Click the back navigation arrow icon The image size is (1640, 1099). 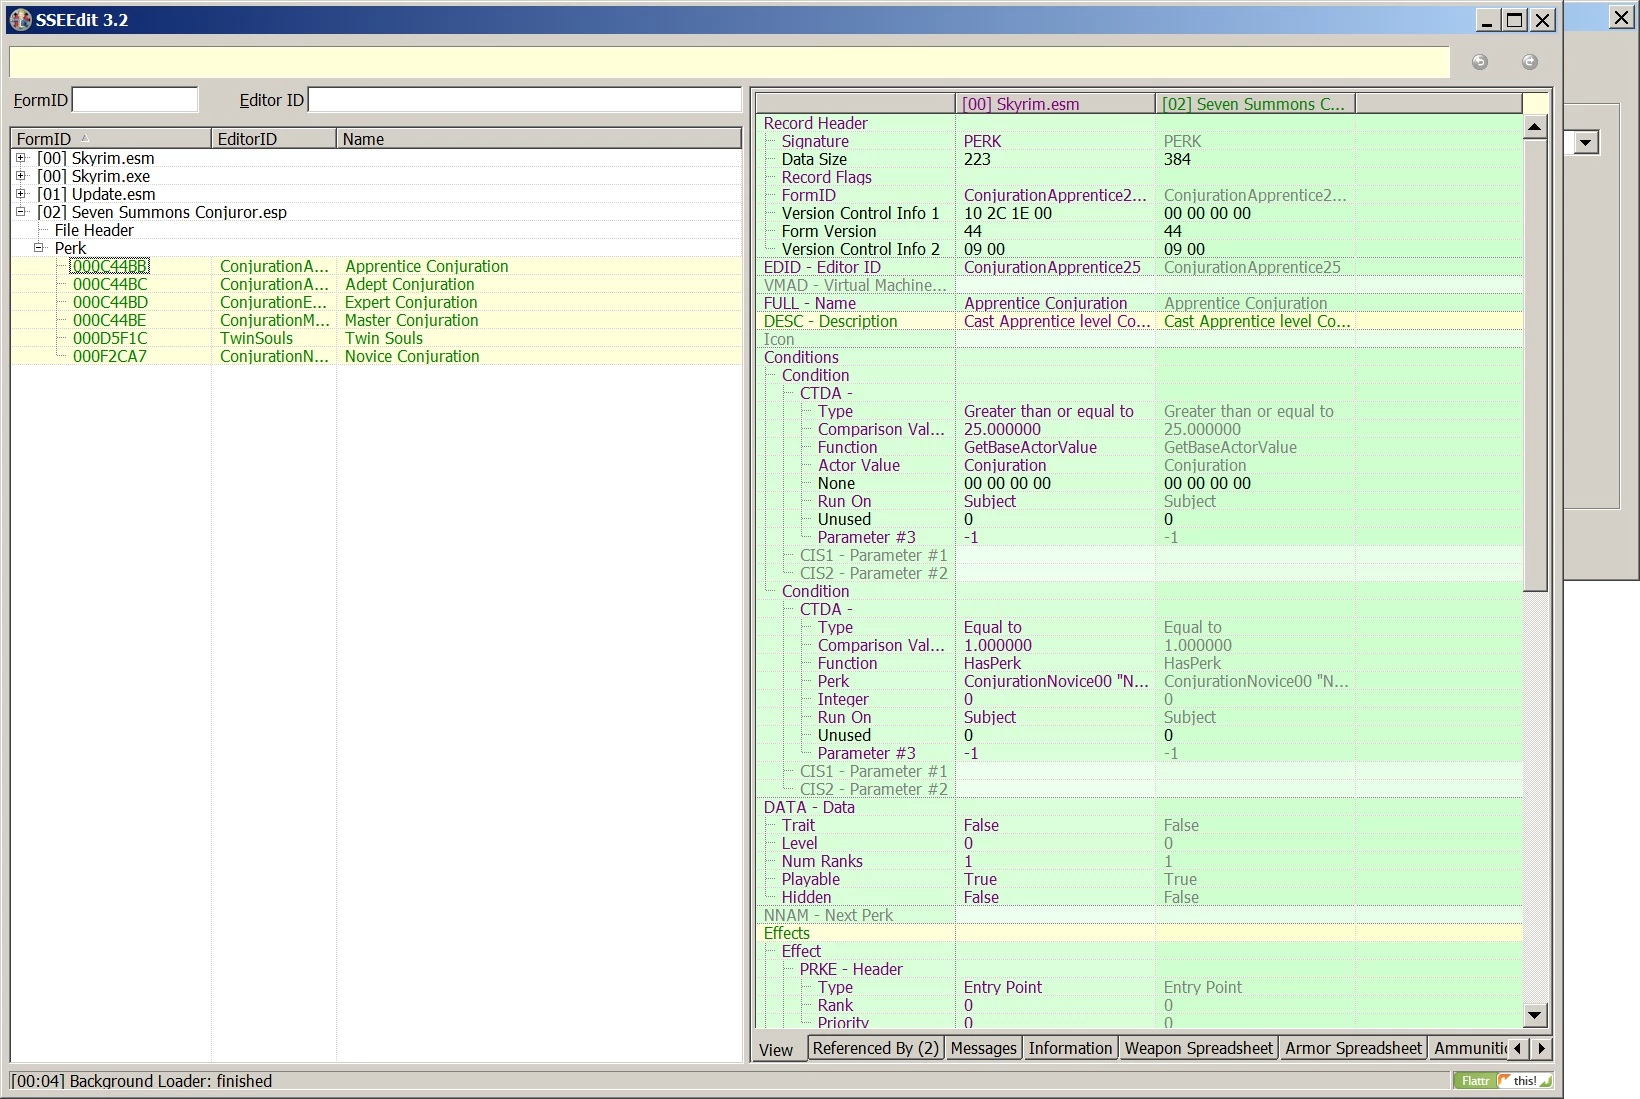pyautogui.click(x=1480, y=62)
